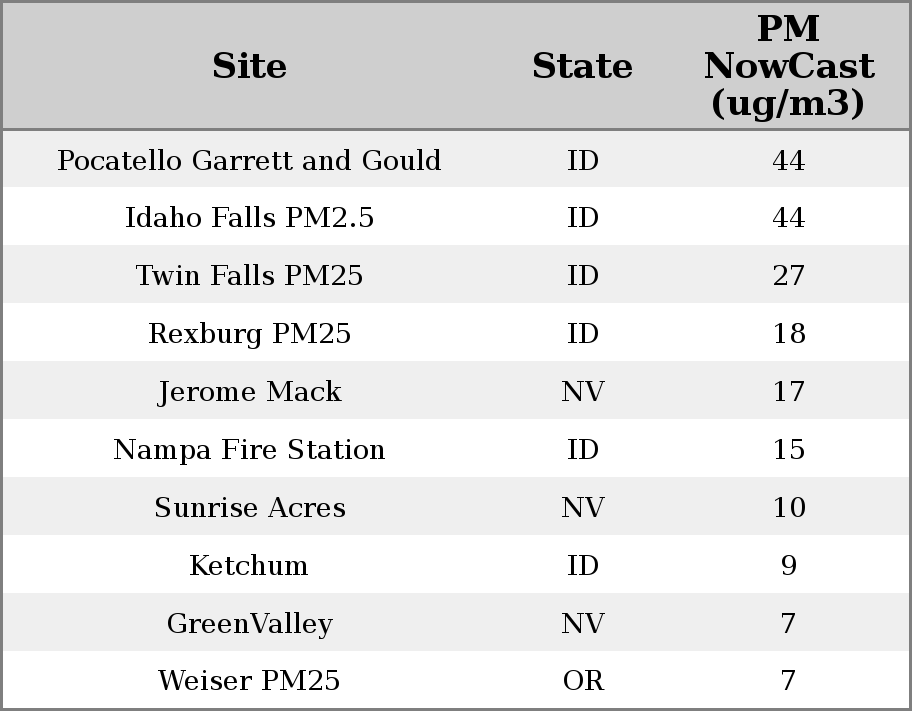912x711 pixels.
Task: Select the Idaho Falls PM2.5 site name
Action: click(249, 218)
